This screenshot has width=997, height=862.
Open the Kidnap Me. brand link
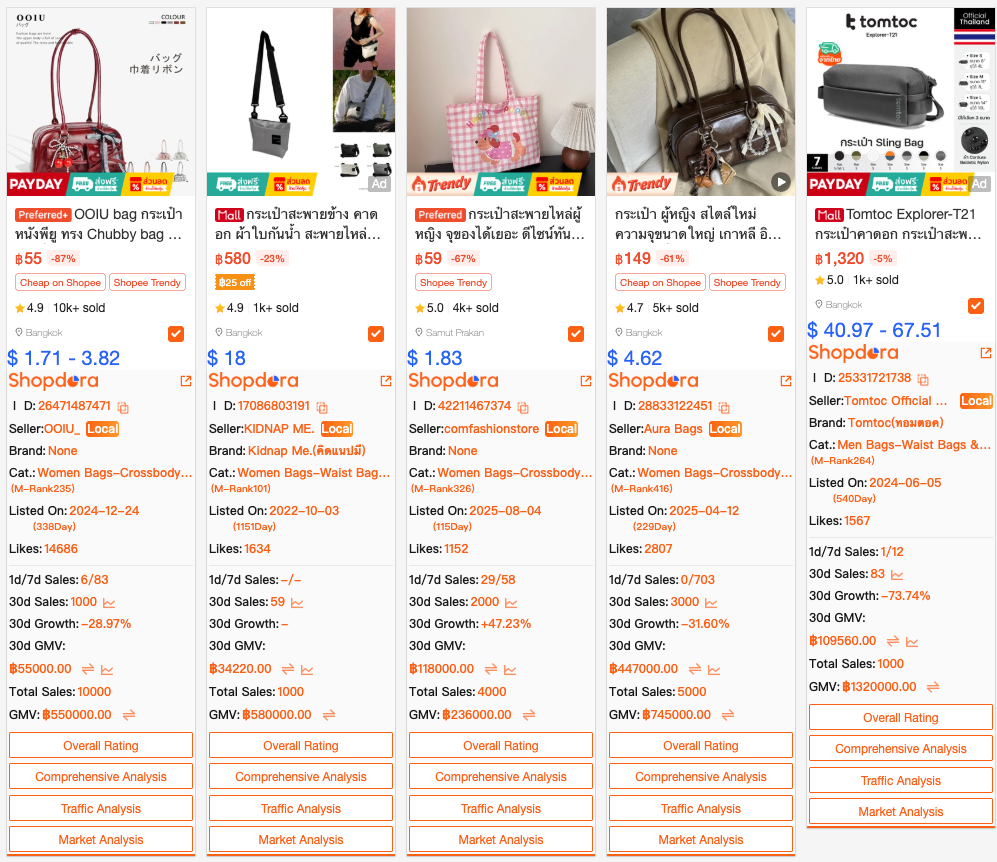tap(306, 451)
